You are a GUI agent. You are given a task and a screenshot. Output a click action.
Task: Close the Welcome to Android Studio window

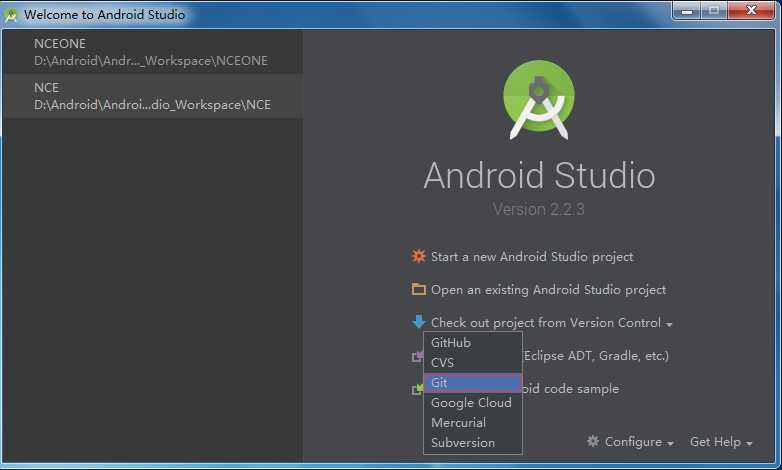click(x=751, y=10)
